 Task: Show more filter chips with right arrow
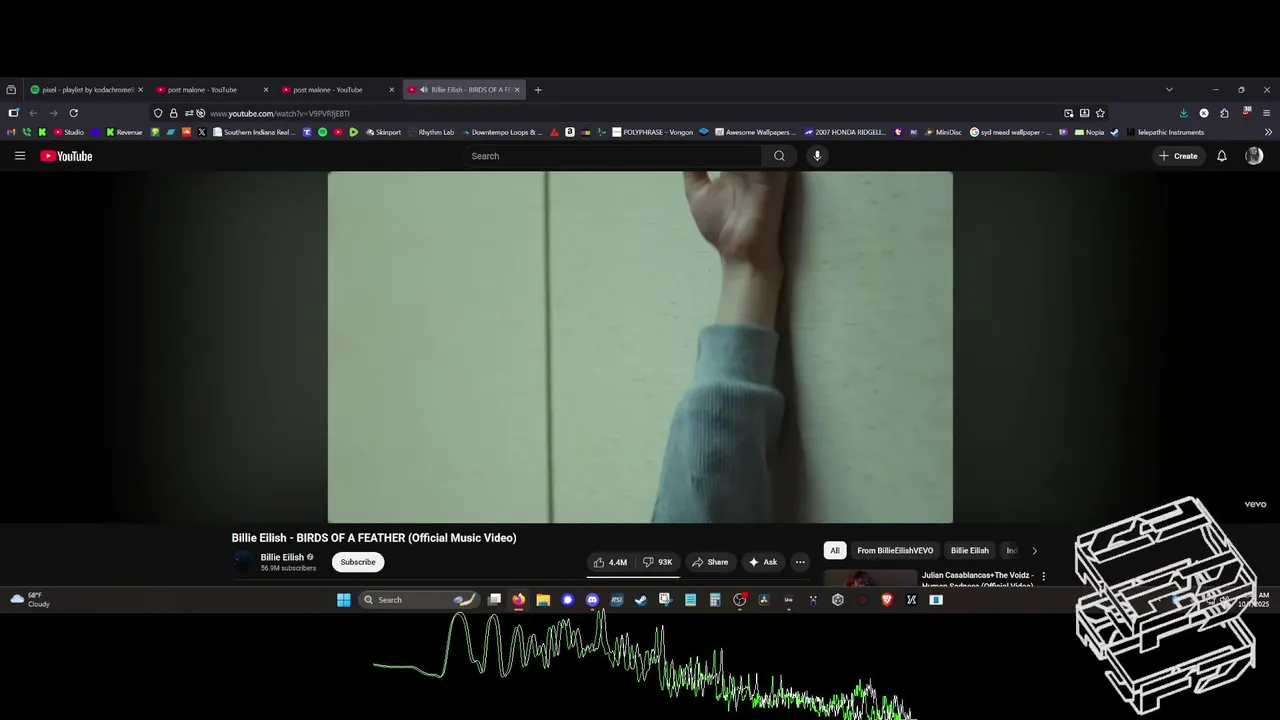[1034, 550]
